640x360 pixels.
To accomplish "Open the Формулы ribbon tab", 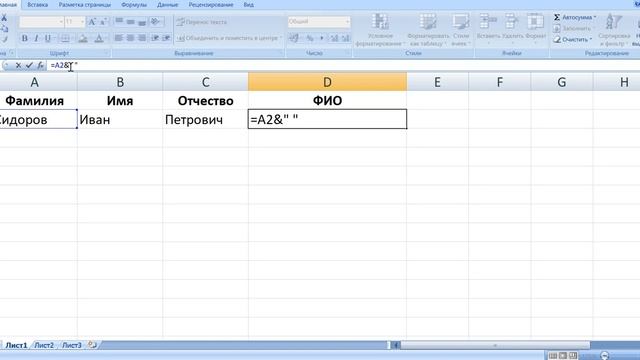I will (x=134, y=5).
